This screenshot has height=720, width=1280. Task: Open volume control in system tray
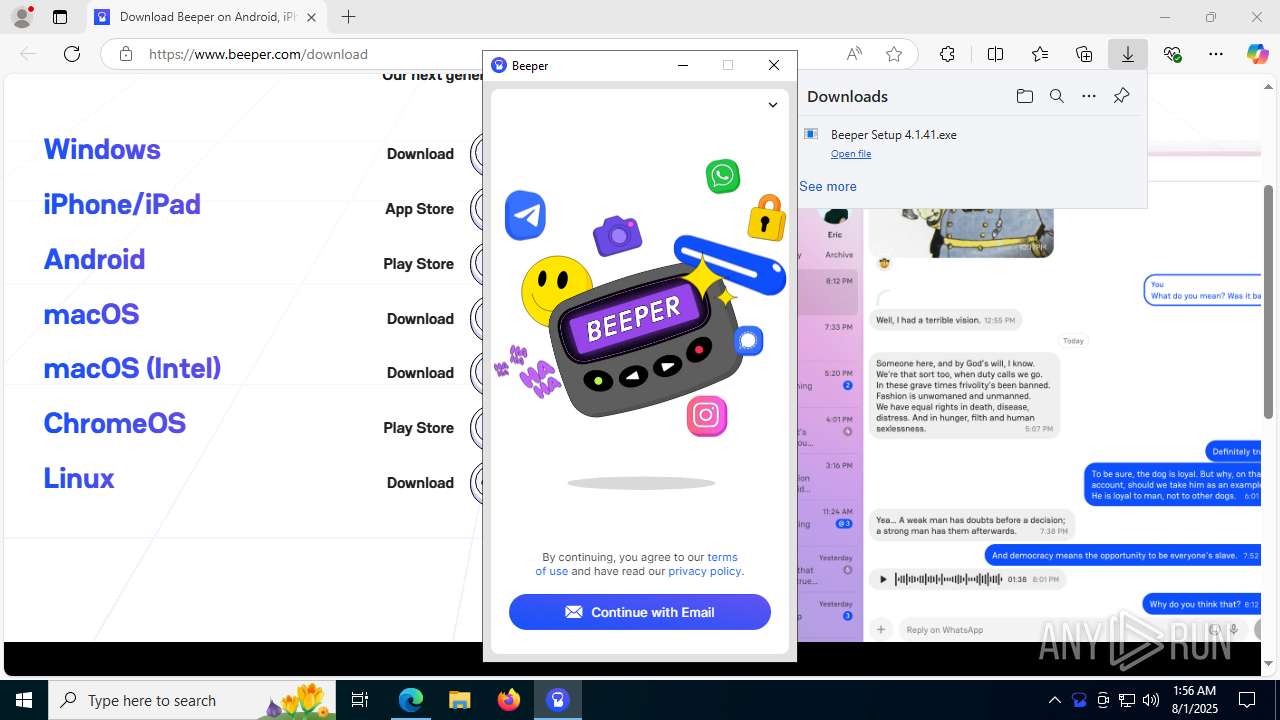(x=1151, y=700)
